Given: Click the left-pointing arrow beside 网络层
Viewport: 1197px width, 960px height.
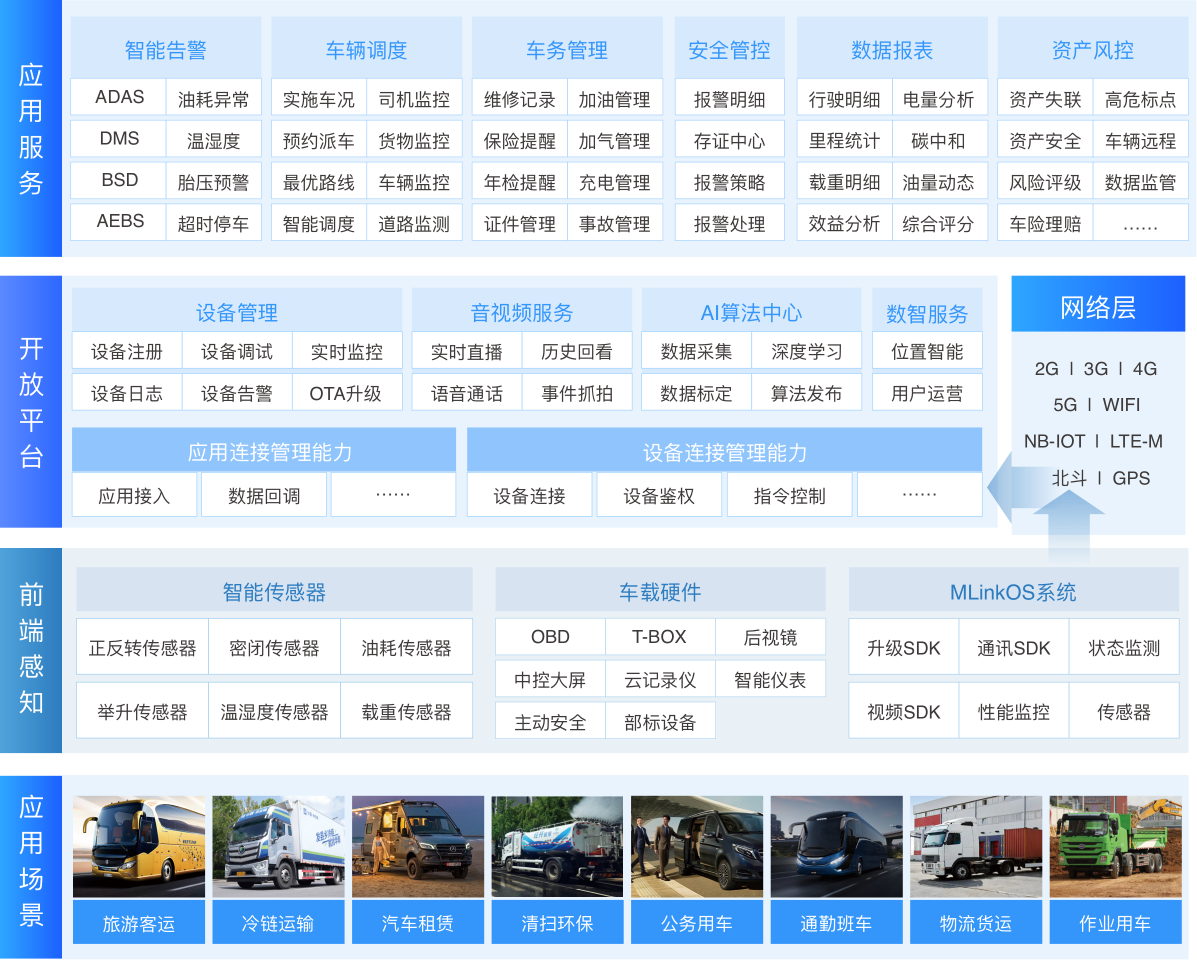Looking at the screenshot, I should tap(1000, 487).
